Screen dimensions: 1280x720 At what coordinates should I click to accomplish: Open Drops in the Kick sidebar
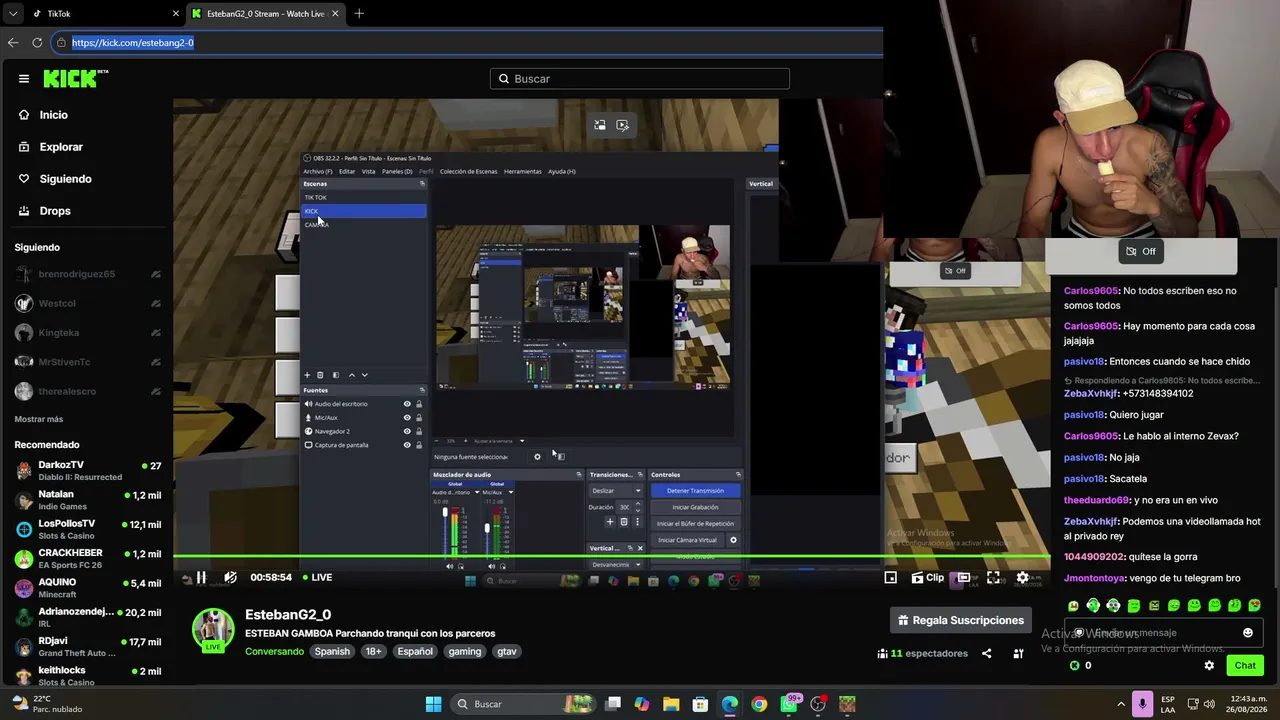pos(54,211)
